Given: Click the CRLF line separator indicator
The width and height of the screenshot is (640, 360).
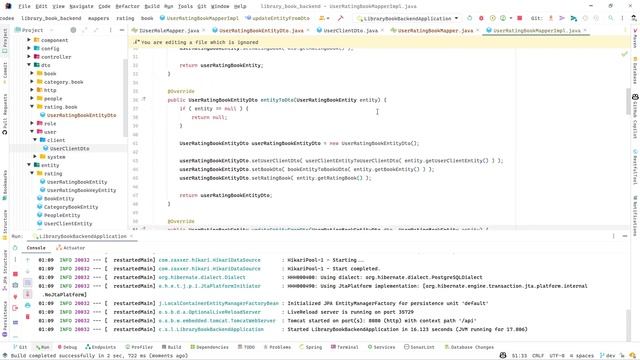Looking at the screenshot, I should point(538,356).
